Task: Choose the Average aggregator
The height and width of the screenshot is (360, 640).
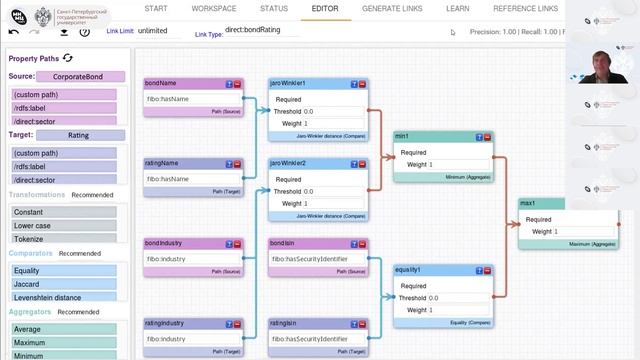Action: [64, 329]
